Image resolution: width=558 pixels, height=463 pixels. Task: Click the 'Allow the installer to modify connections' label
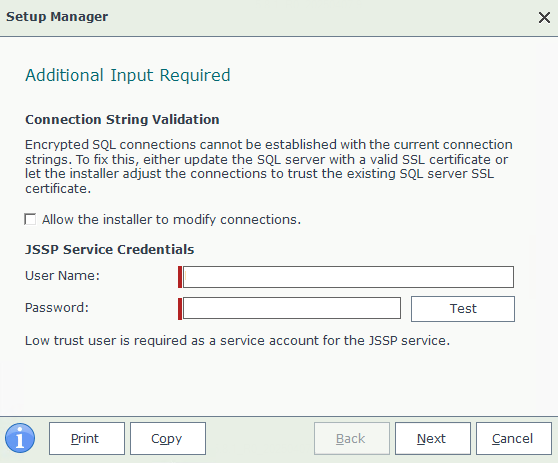point(171,220)
